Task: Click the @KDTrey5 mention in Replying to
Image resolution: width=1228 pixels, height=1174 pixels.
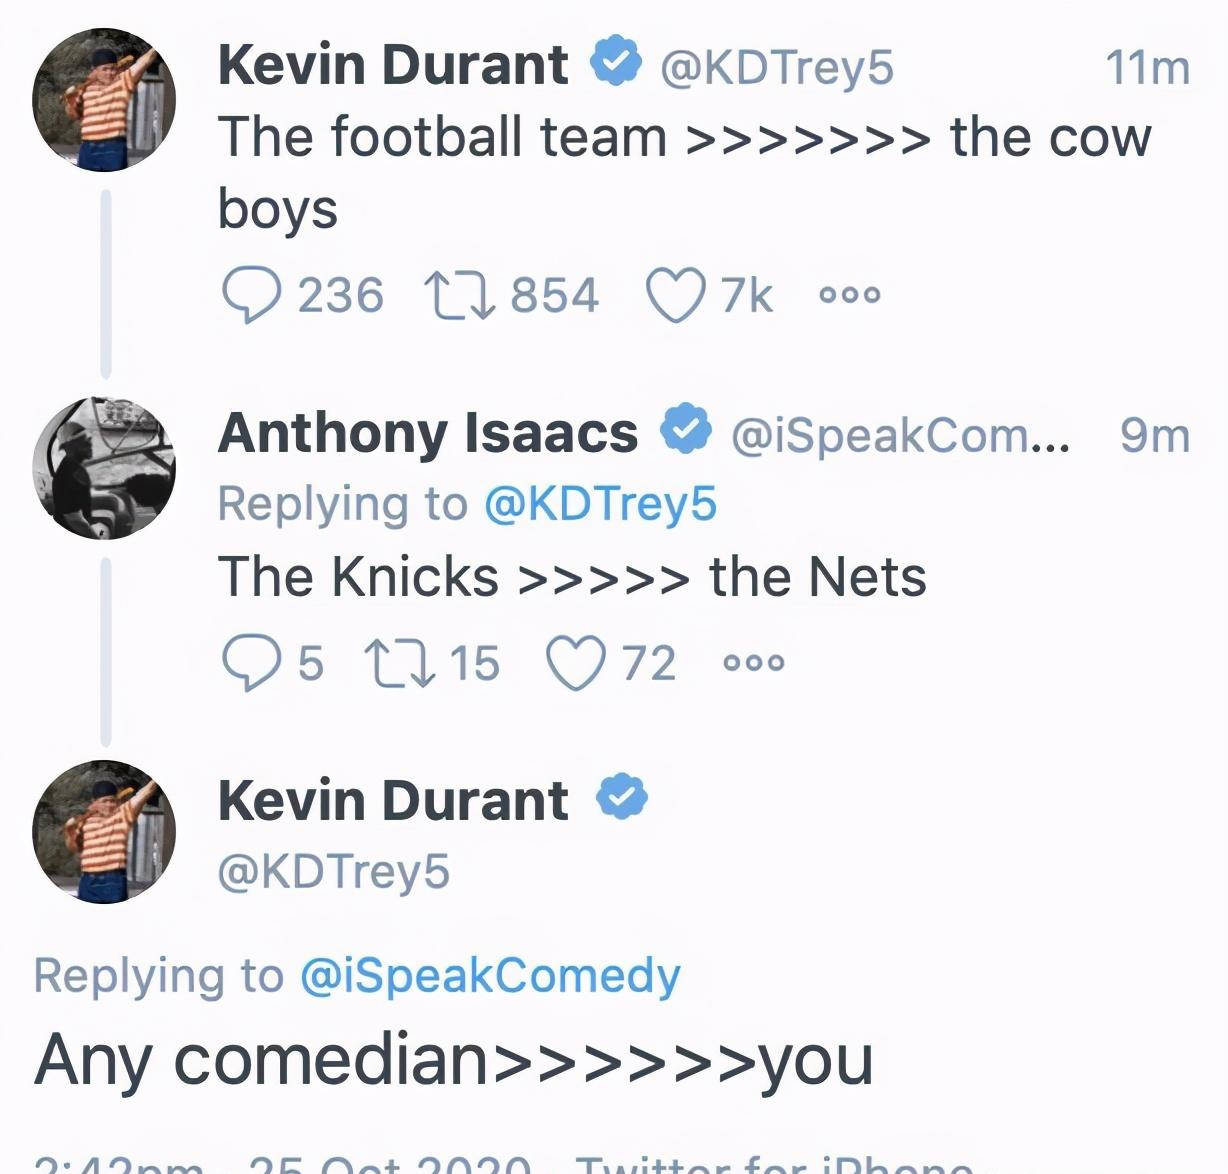Action: tap(600, 504)
